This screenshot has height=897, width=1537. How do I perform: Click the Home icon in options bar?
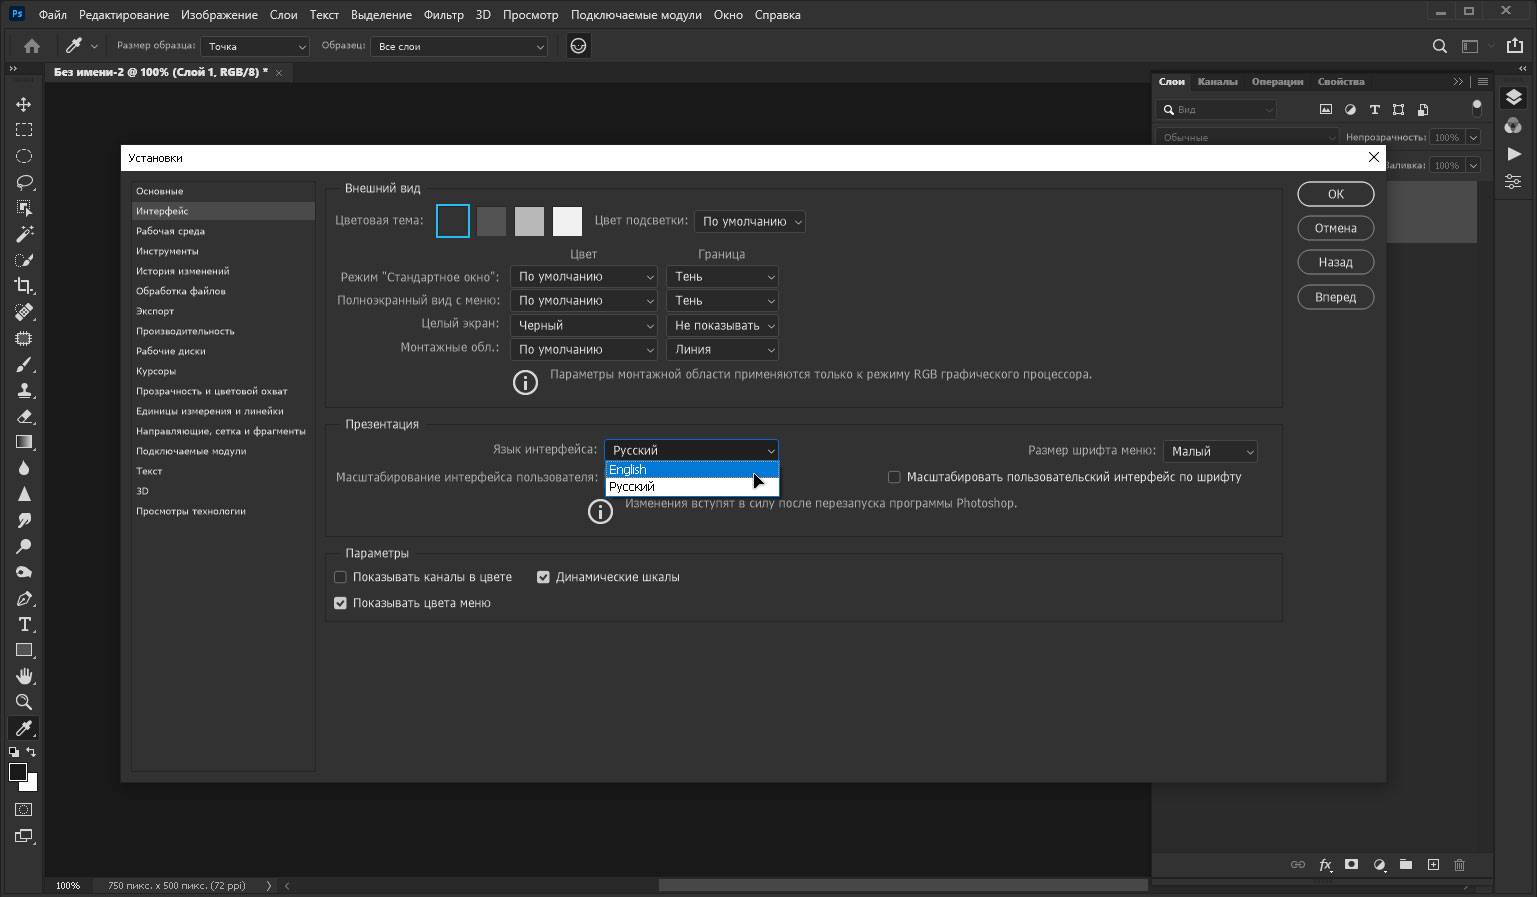(x=32, y=46)
